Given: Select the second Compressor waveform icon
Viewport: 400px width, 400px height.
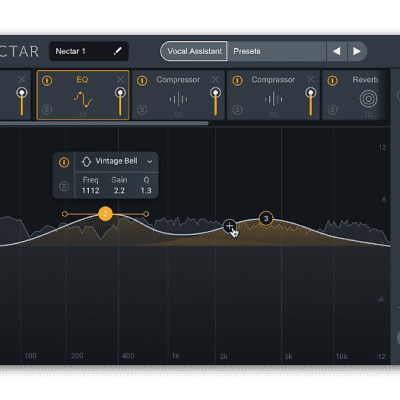Looking at the screenshot, I should pyautogui.click(x=273, y=99).
